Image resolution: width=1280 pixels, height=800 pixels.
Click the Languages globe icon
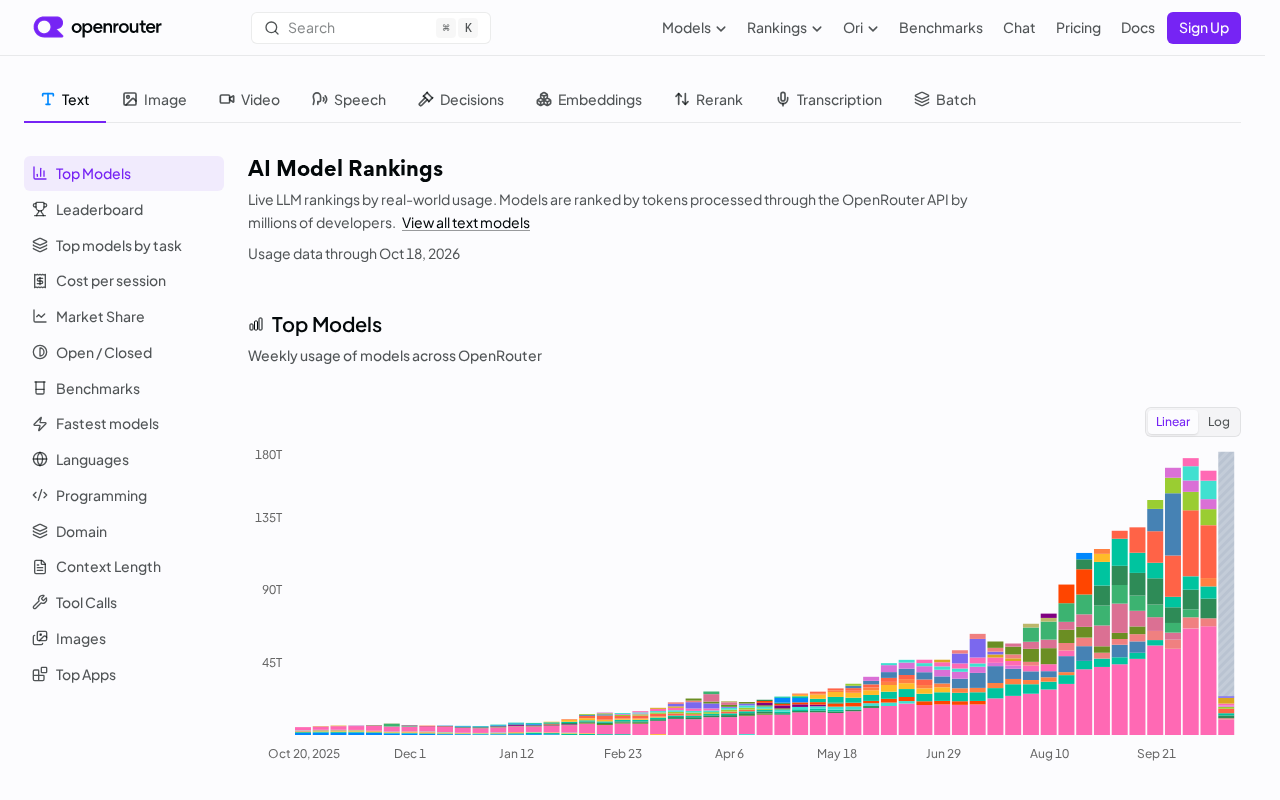(40, 460)
